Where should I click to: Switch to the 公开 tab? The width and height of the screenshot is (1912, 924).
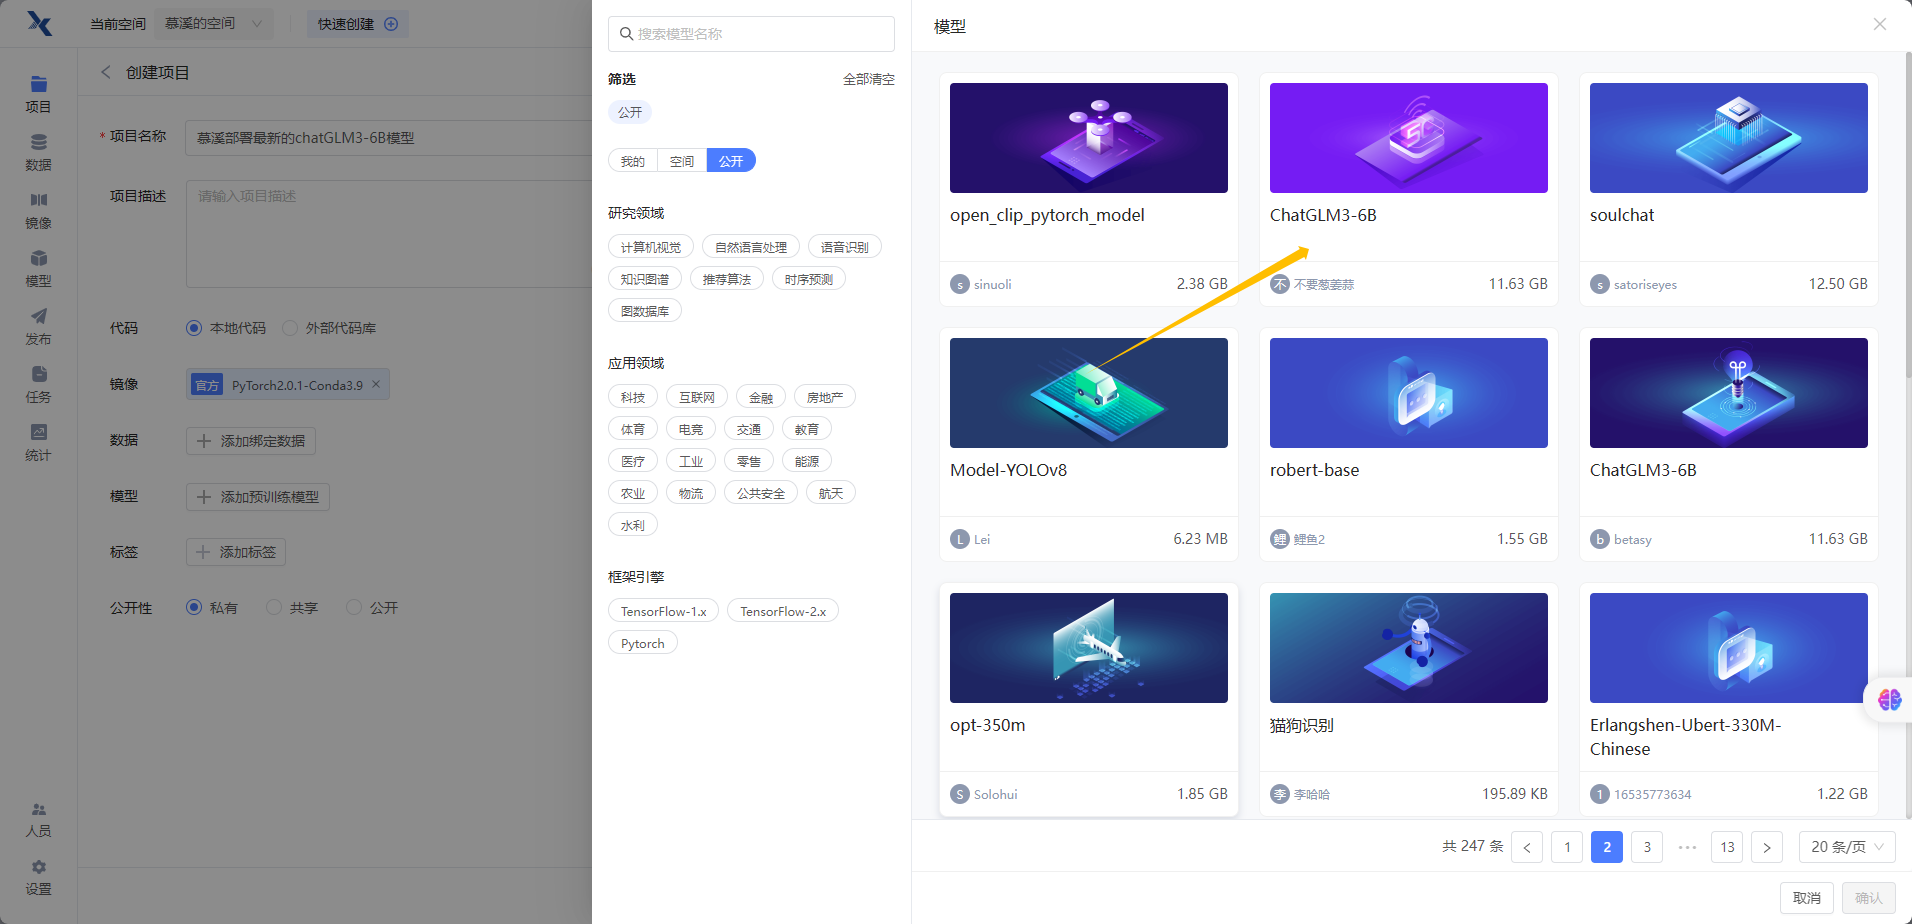(731, 160)
